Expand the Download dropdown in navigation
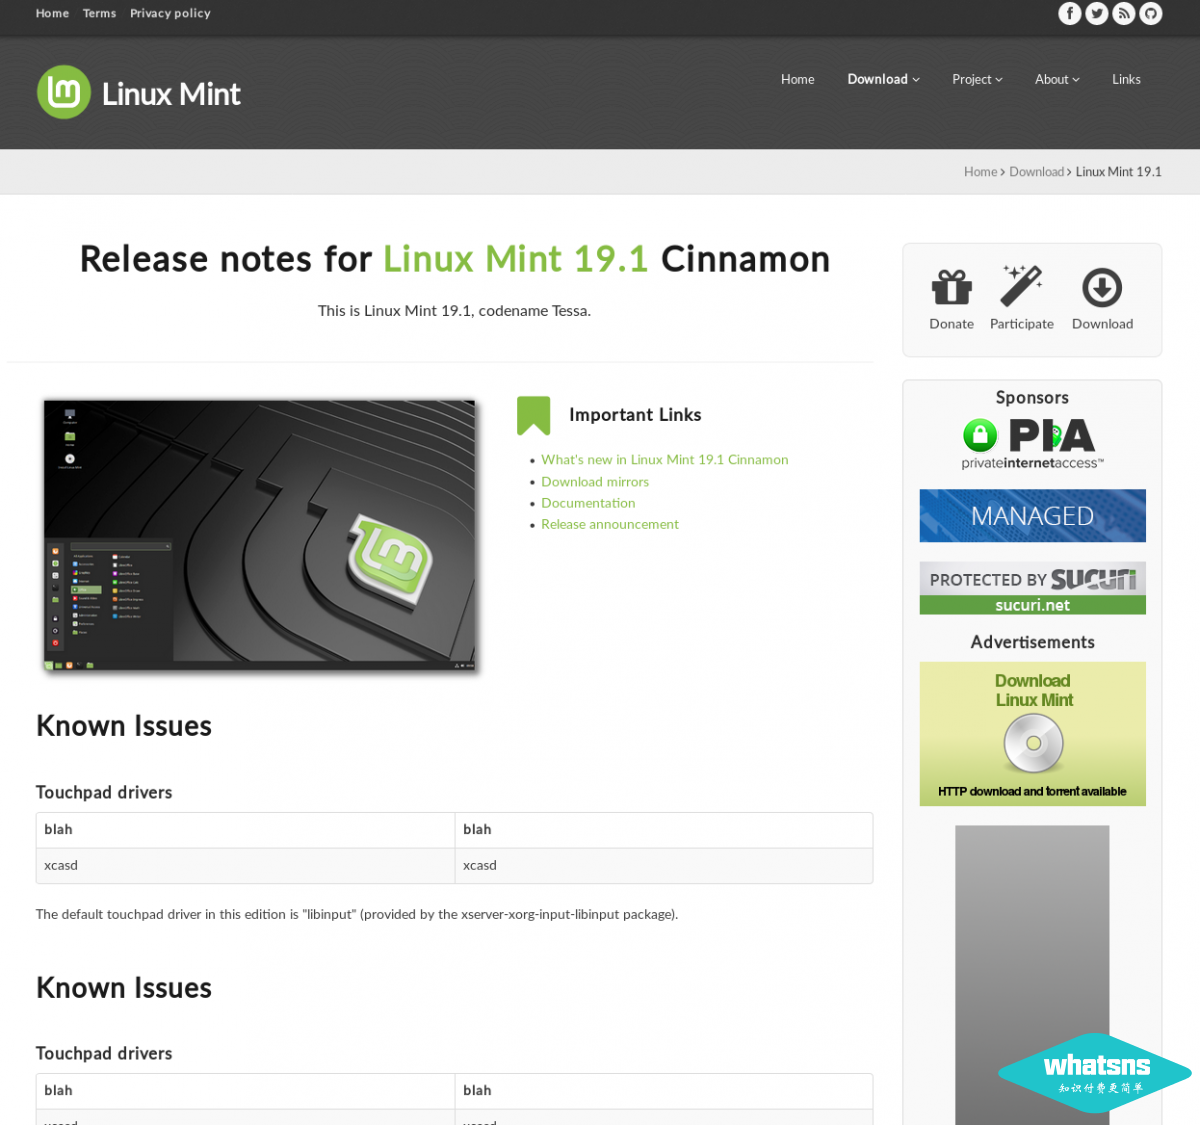The height and width of the screenshot is (1125, 1200). pyautogui.click(x=883, y=79)
